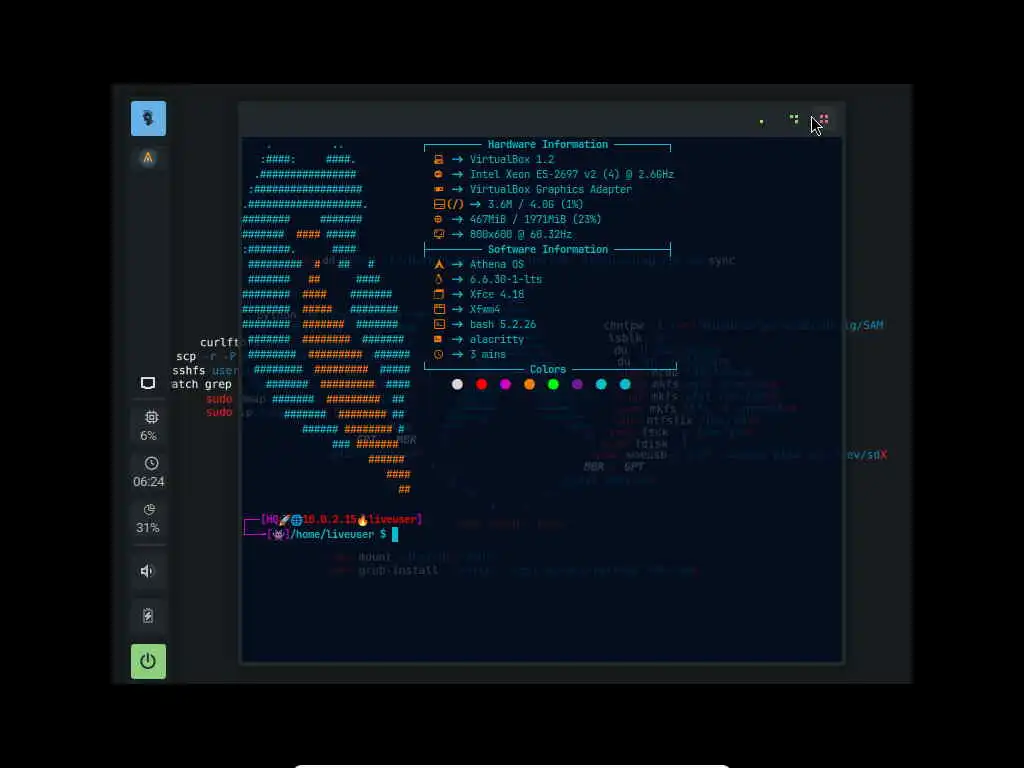This screenshot has width=1024, height=768.
Task: Click the white color dot
Action: click(457, 384)
